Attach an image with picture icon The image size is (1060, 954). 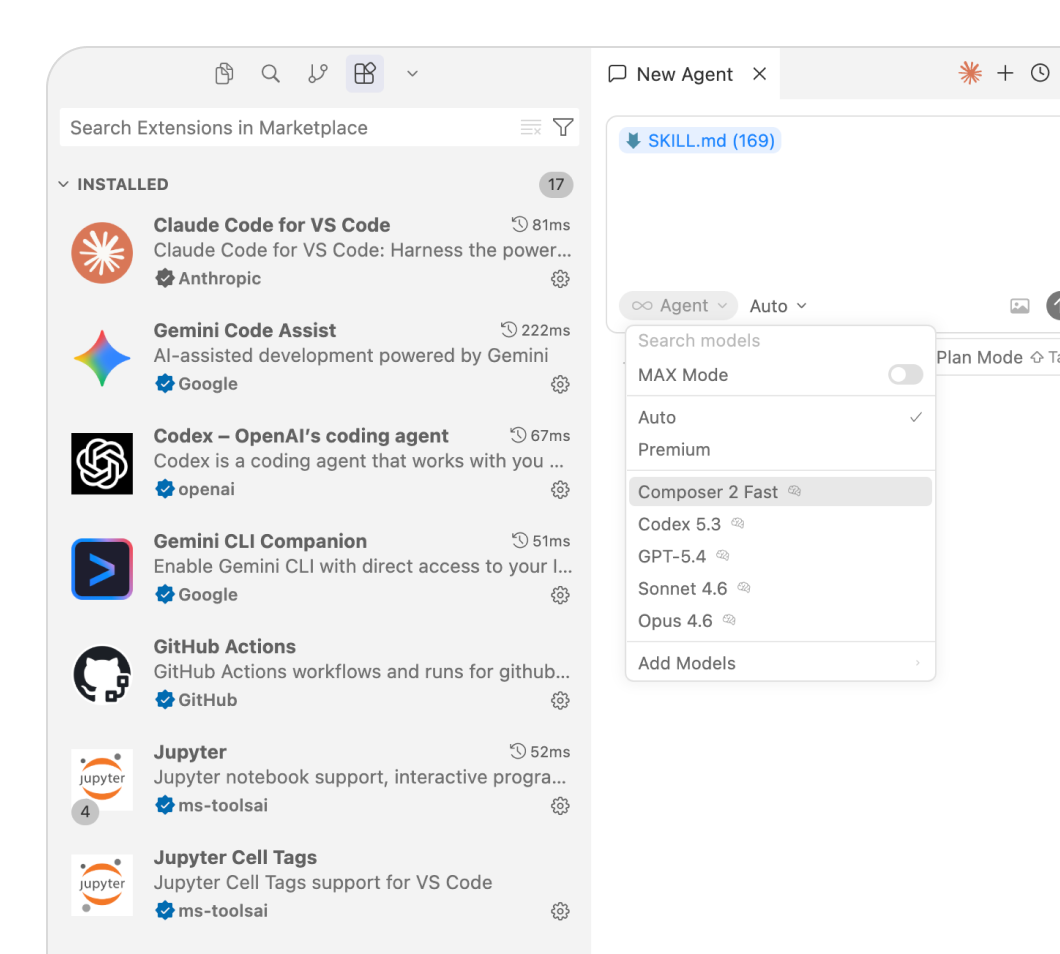point(1020,306)
